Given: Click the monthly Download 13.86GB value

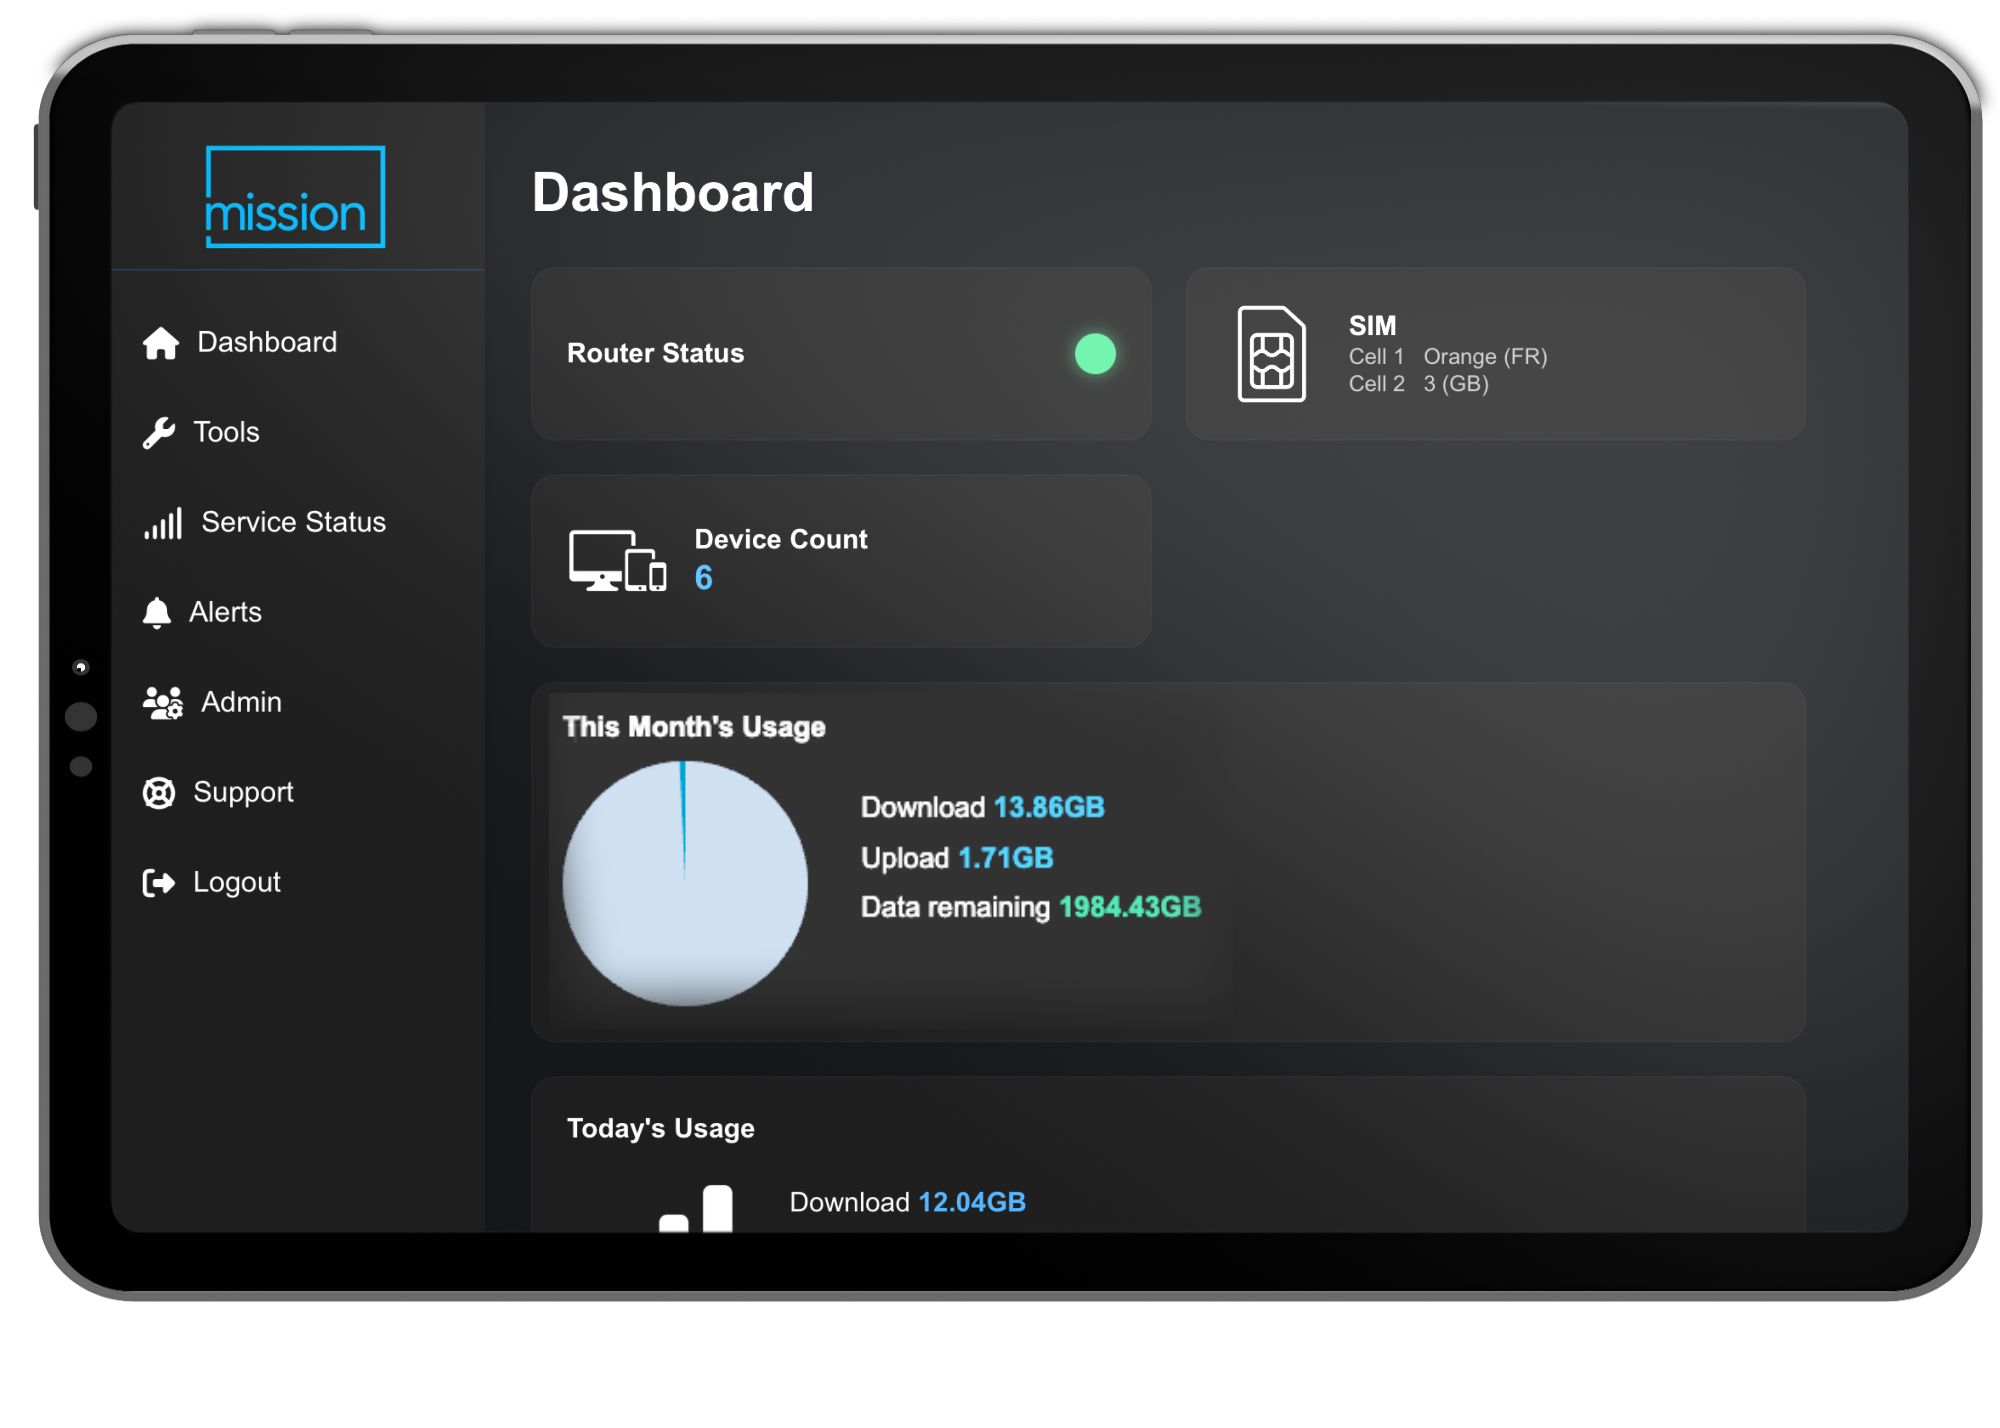Looking at the screenshot, I should [x=1049, y=808].
